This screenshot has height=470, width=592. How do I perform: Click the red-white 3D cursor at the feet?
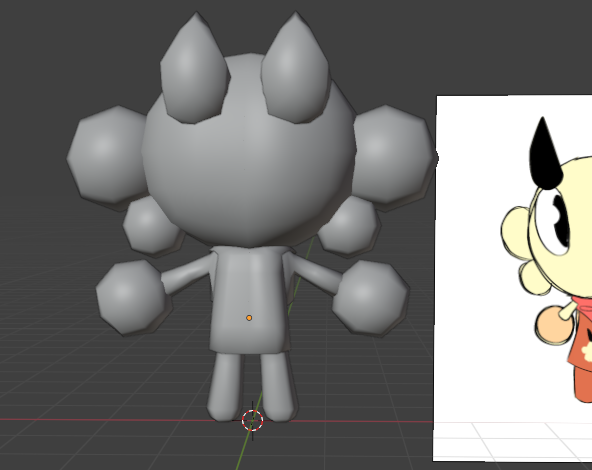(x=252, y=420)
